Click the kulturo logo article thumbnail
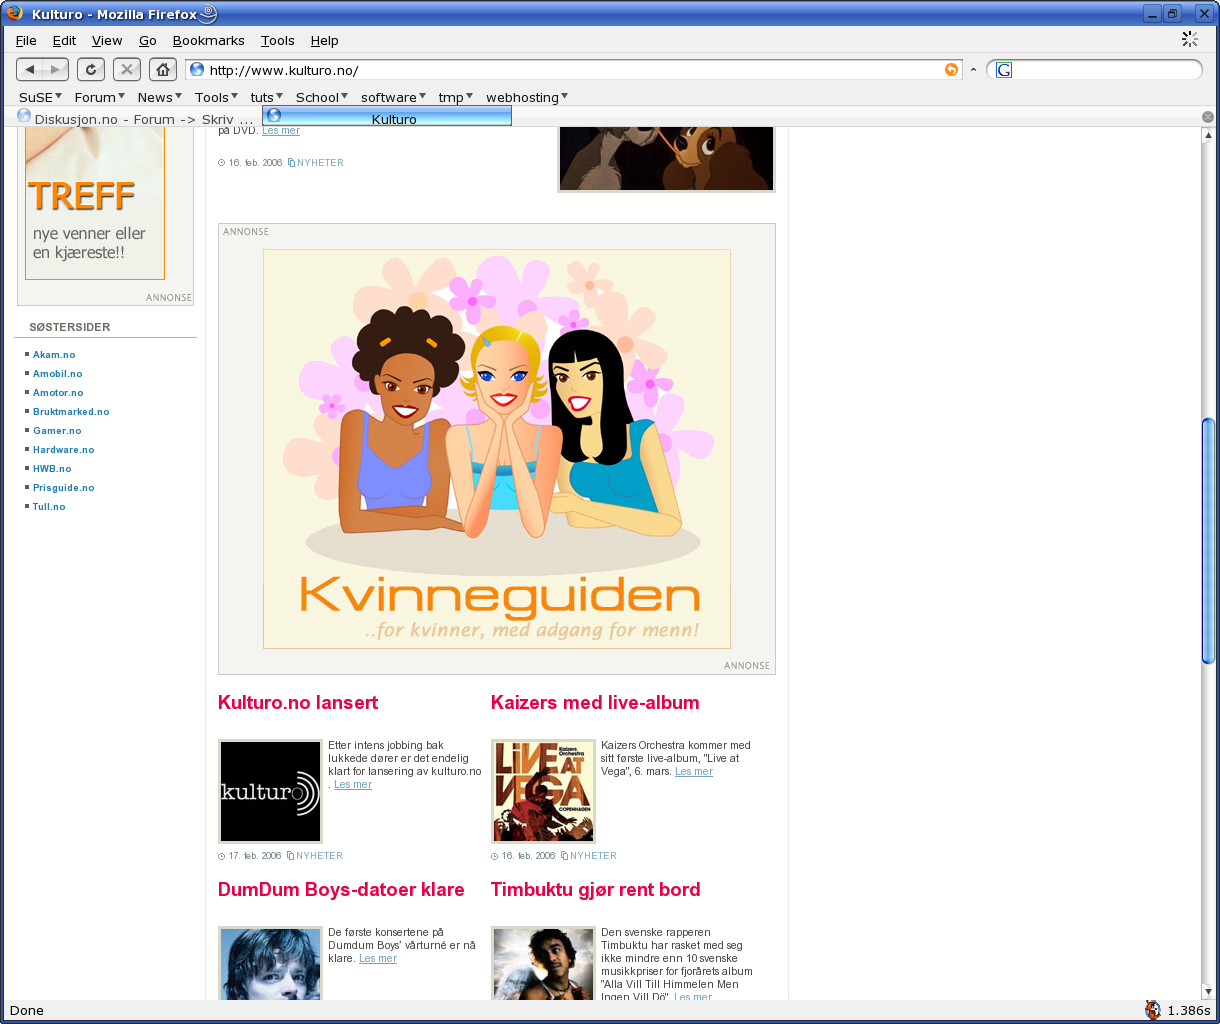Image resolution: width=1220 pixels, height=1024 pixels. click(270, 791)
